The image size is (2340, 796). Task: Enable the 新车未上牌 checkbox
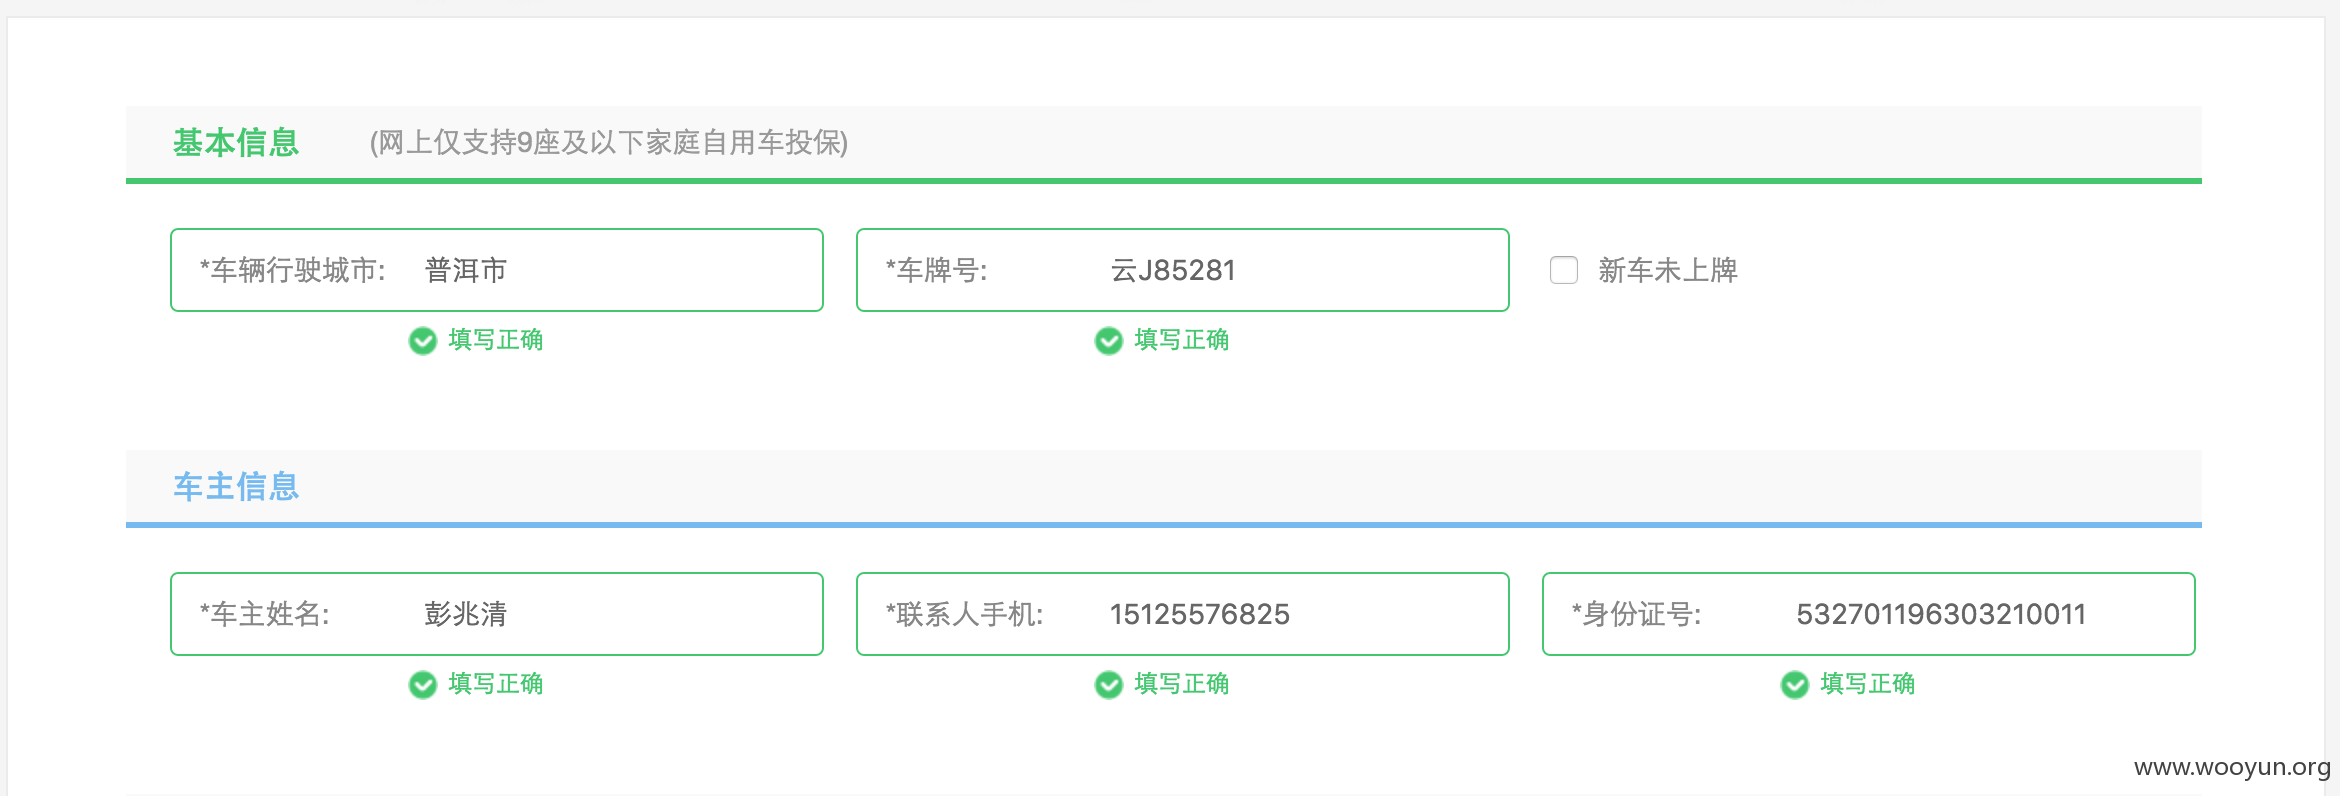pyautogui.click(x=1564, y=270)
